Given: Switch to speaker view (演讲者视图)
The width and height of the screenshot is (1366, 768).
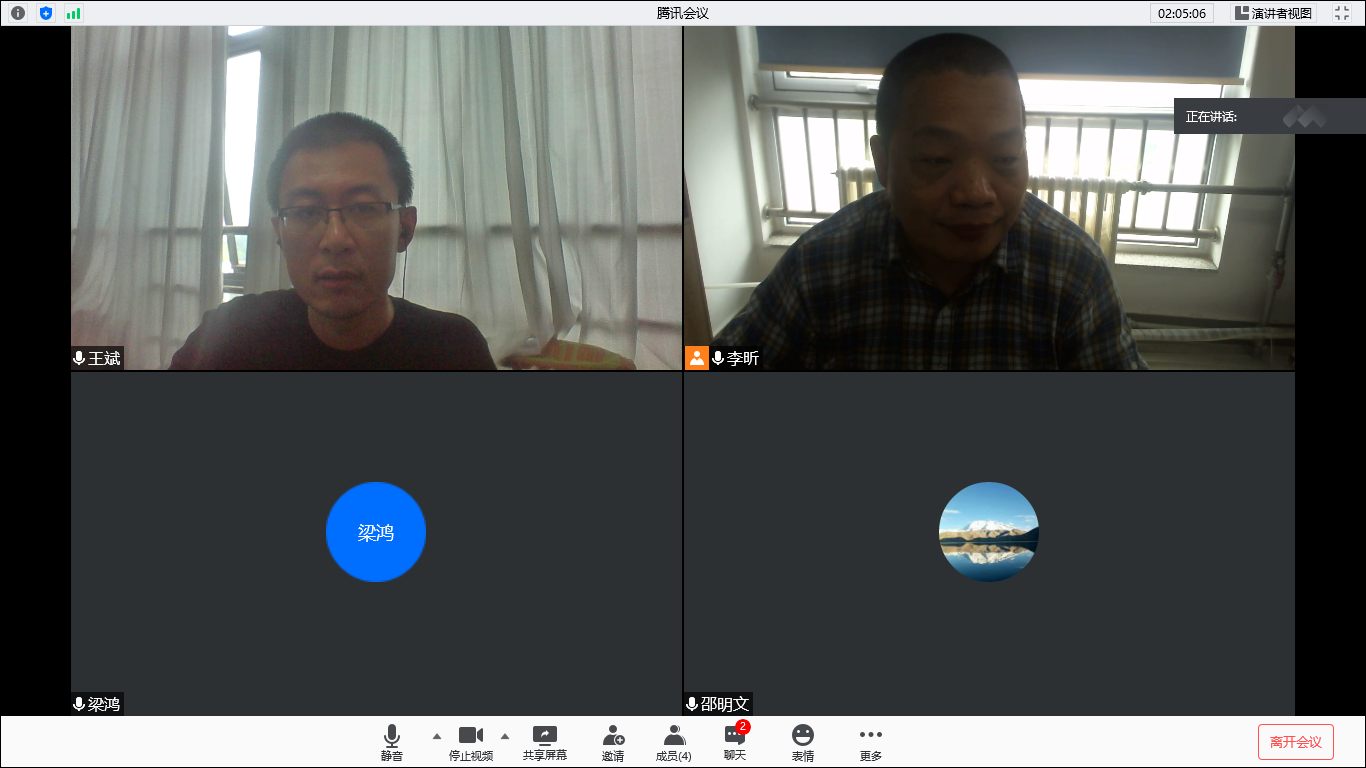Looking at the screenshot, I should (1273, 13).
